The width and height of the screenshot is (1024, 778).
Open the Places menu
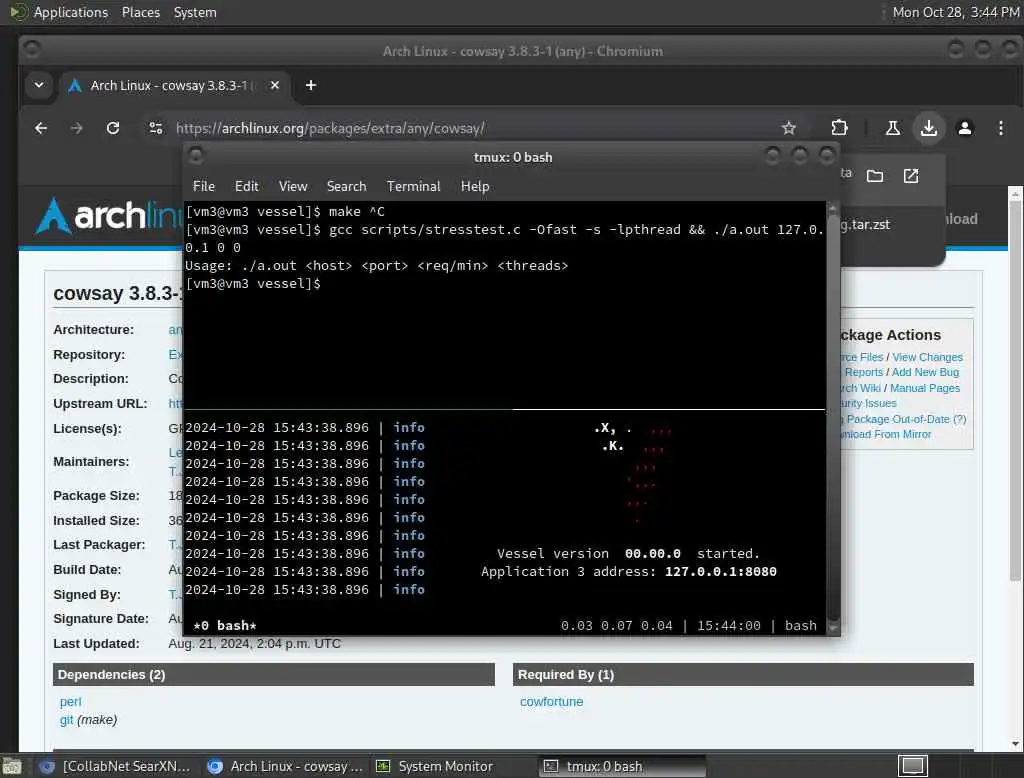point(140,12)
